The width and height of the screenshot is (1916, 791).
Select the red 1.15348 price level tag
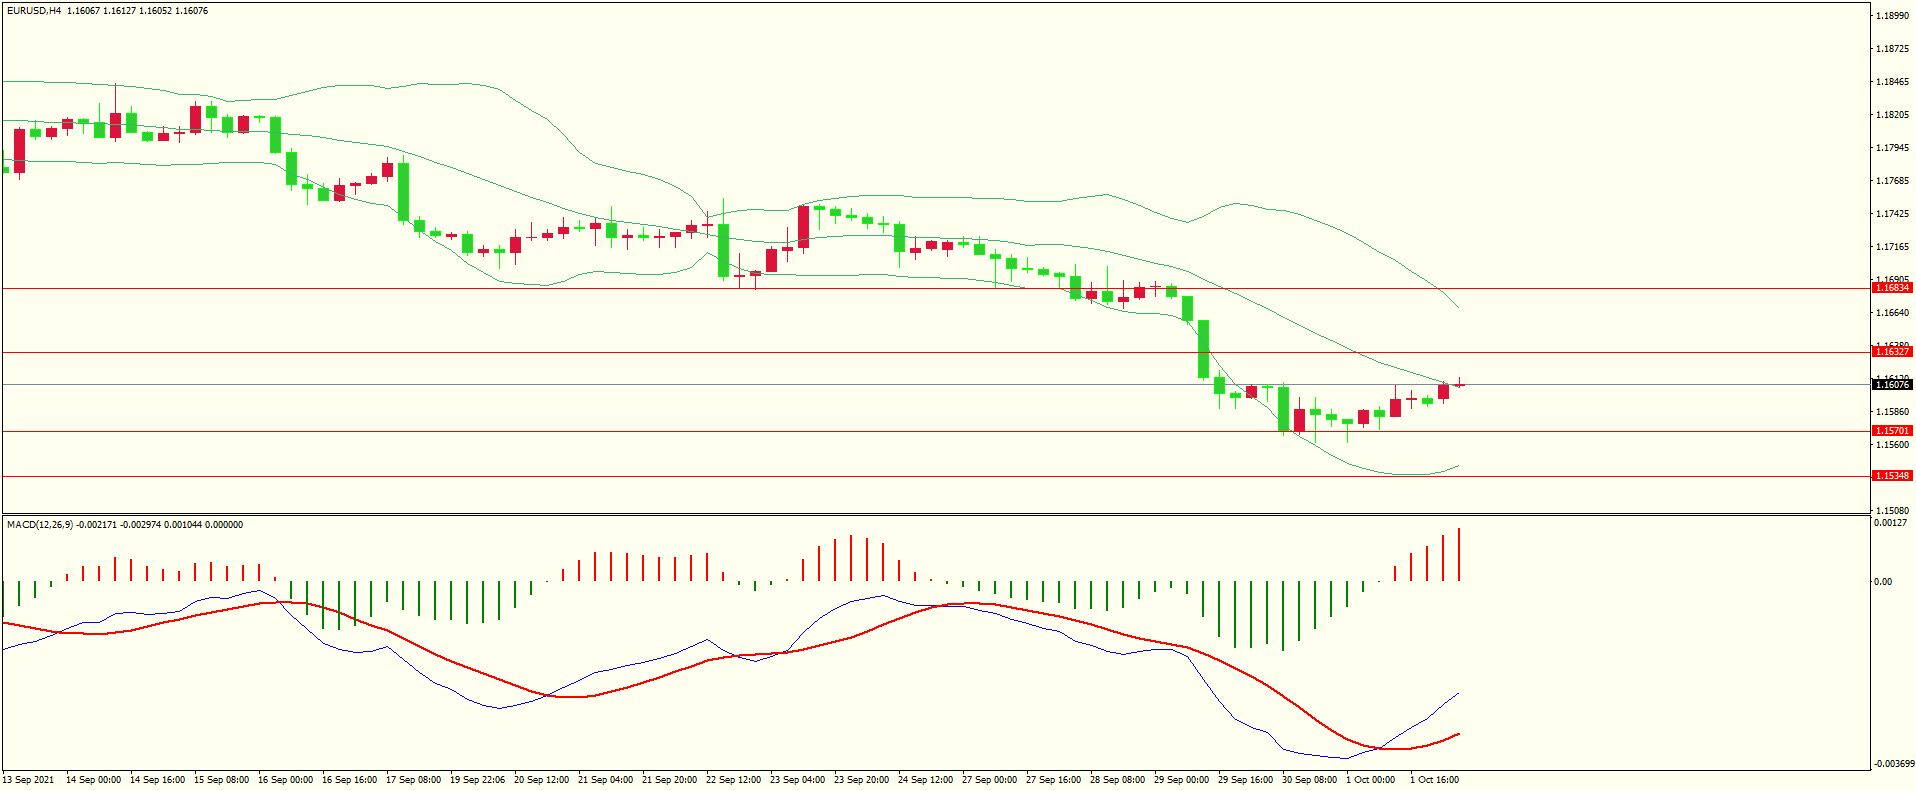click(x=1892, y=476)
